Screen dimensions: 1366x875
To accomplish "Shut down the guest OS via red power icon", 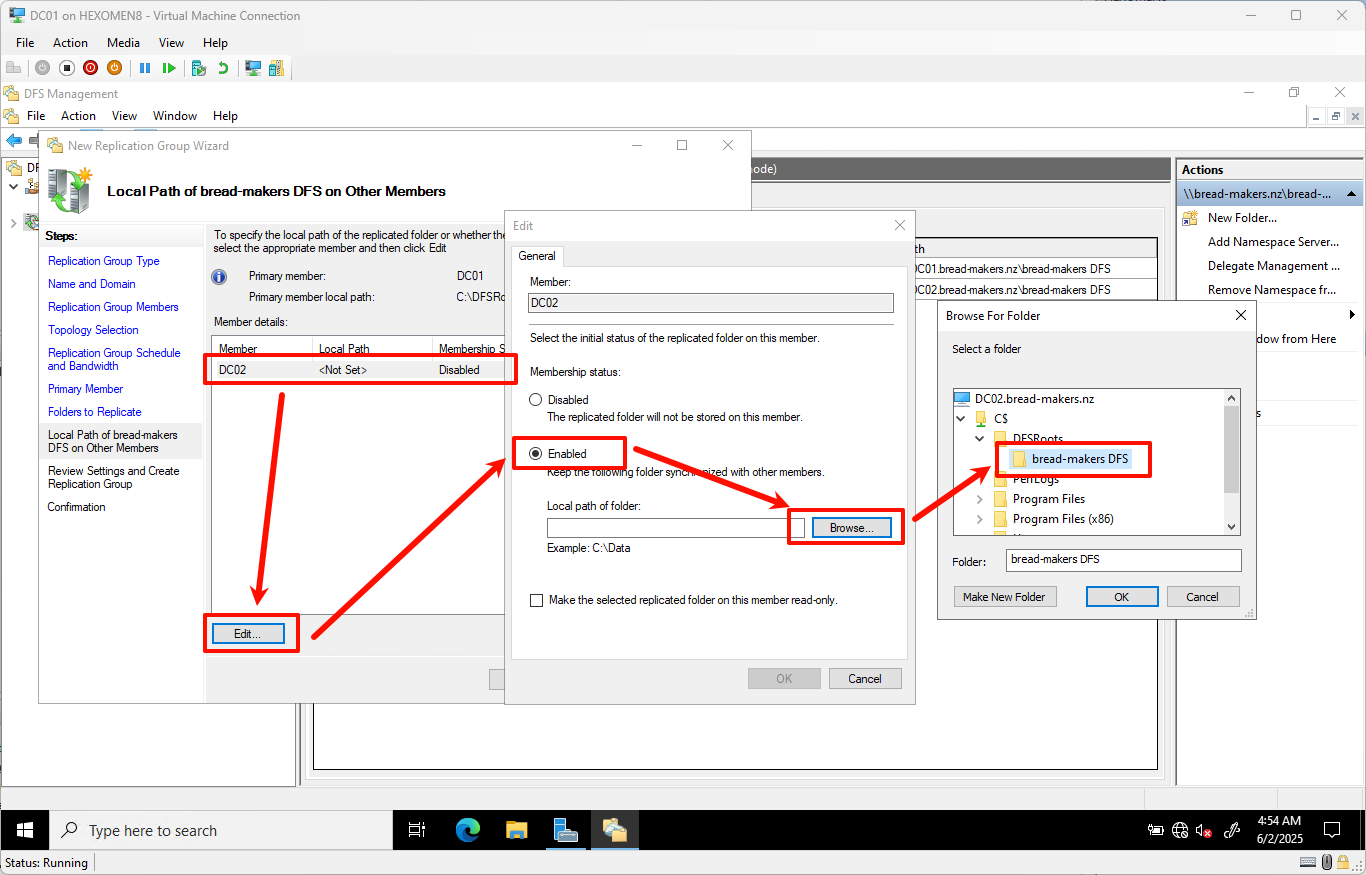I will pyautogui.click(x=90, y=67).
